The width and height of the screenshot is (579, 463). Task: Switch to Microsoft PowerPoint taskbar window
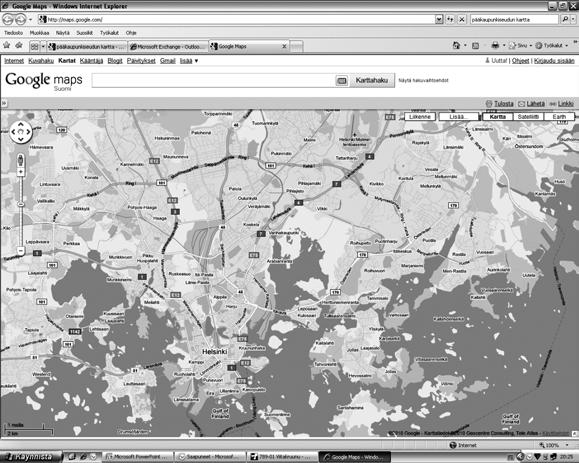(137, 457)
